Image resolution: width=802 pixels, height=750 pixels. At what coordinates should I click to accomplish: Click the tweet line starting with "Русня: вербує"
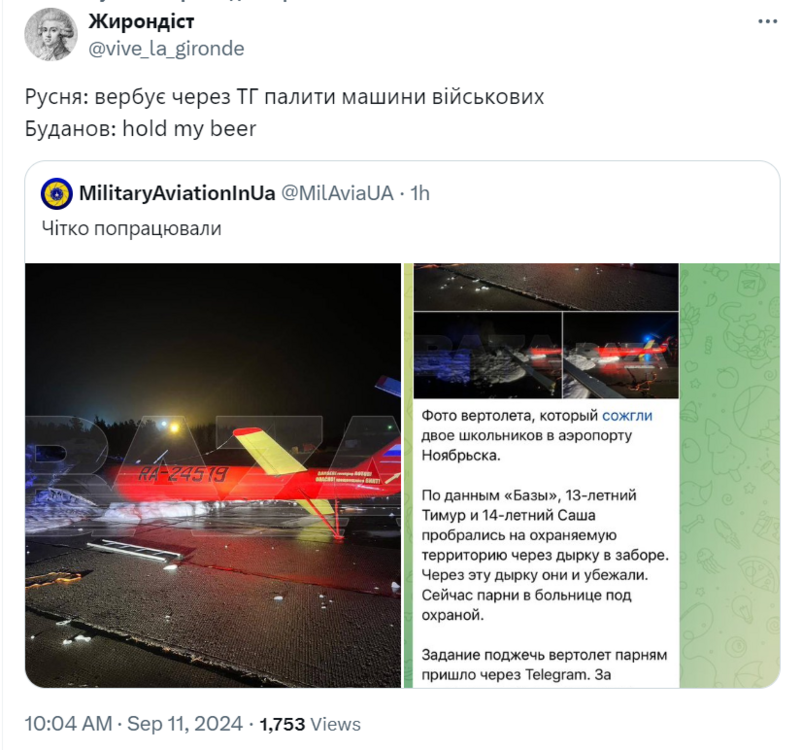click(x=284, y=98)
